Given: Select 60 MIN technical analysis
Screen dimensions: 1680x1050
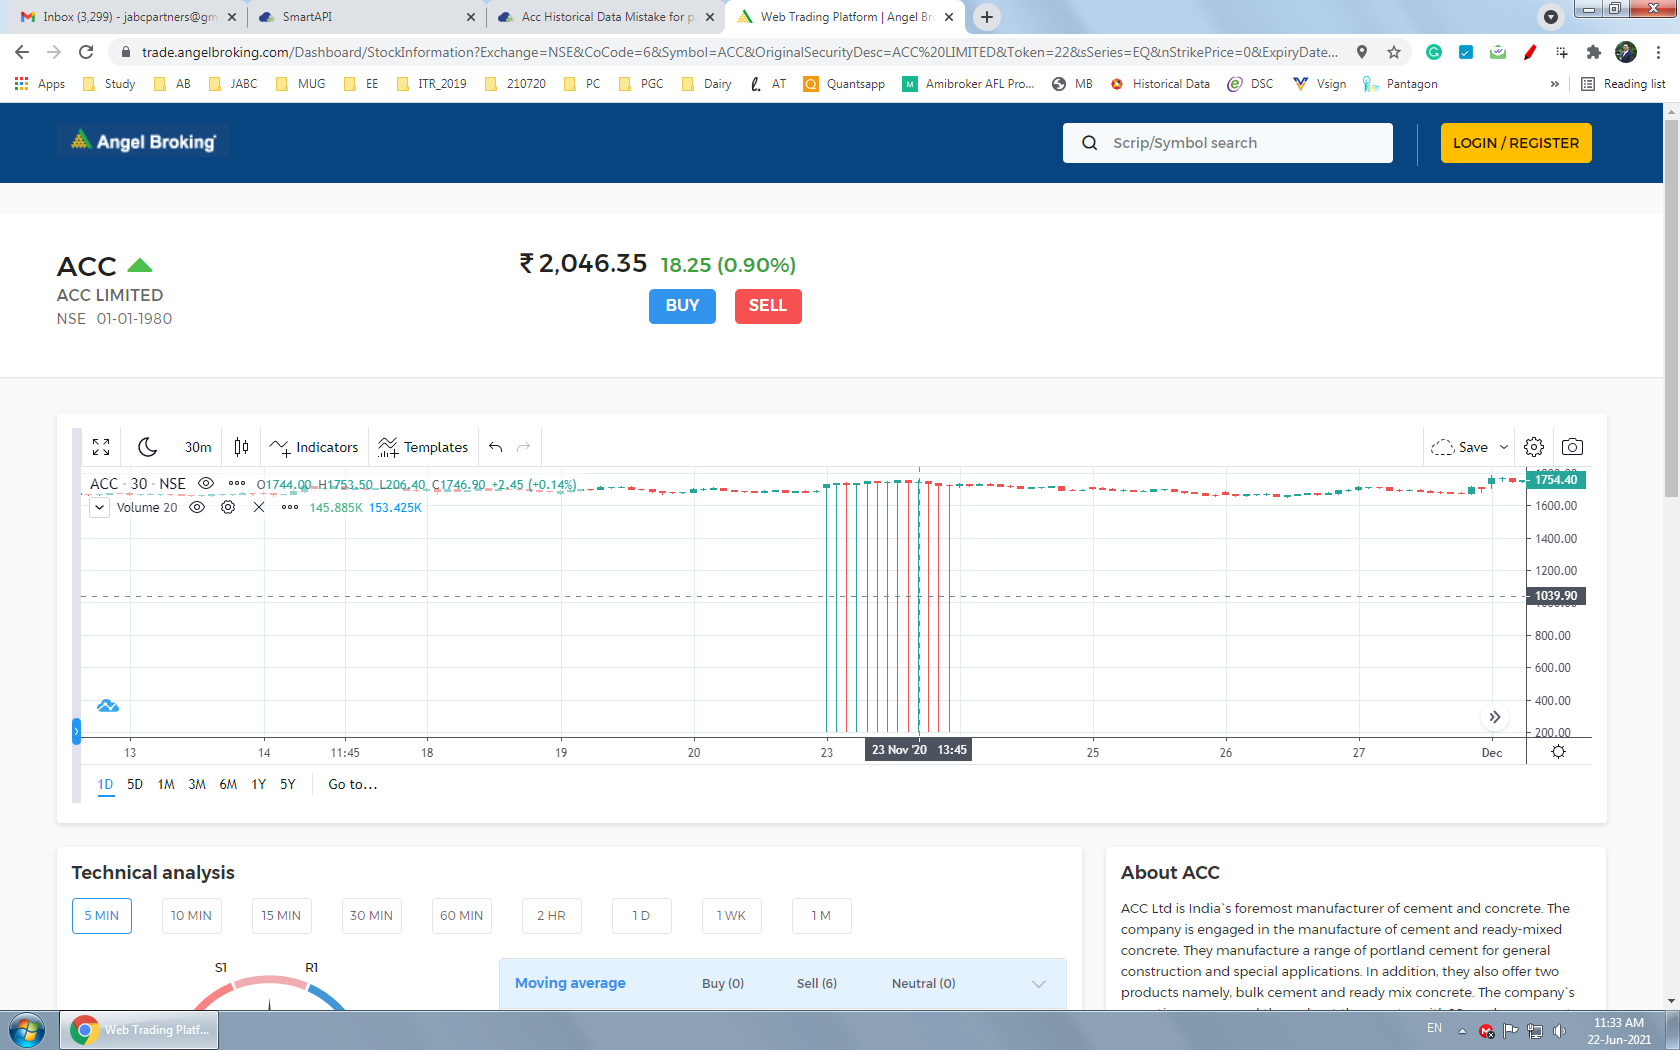Looking at the screenshot, I should coord(461,916).
